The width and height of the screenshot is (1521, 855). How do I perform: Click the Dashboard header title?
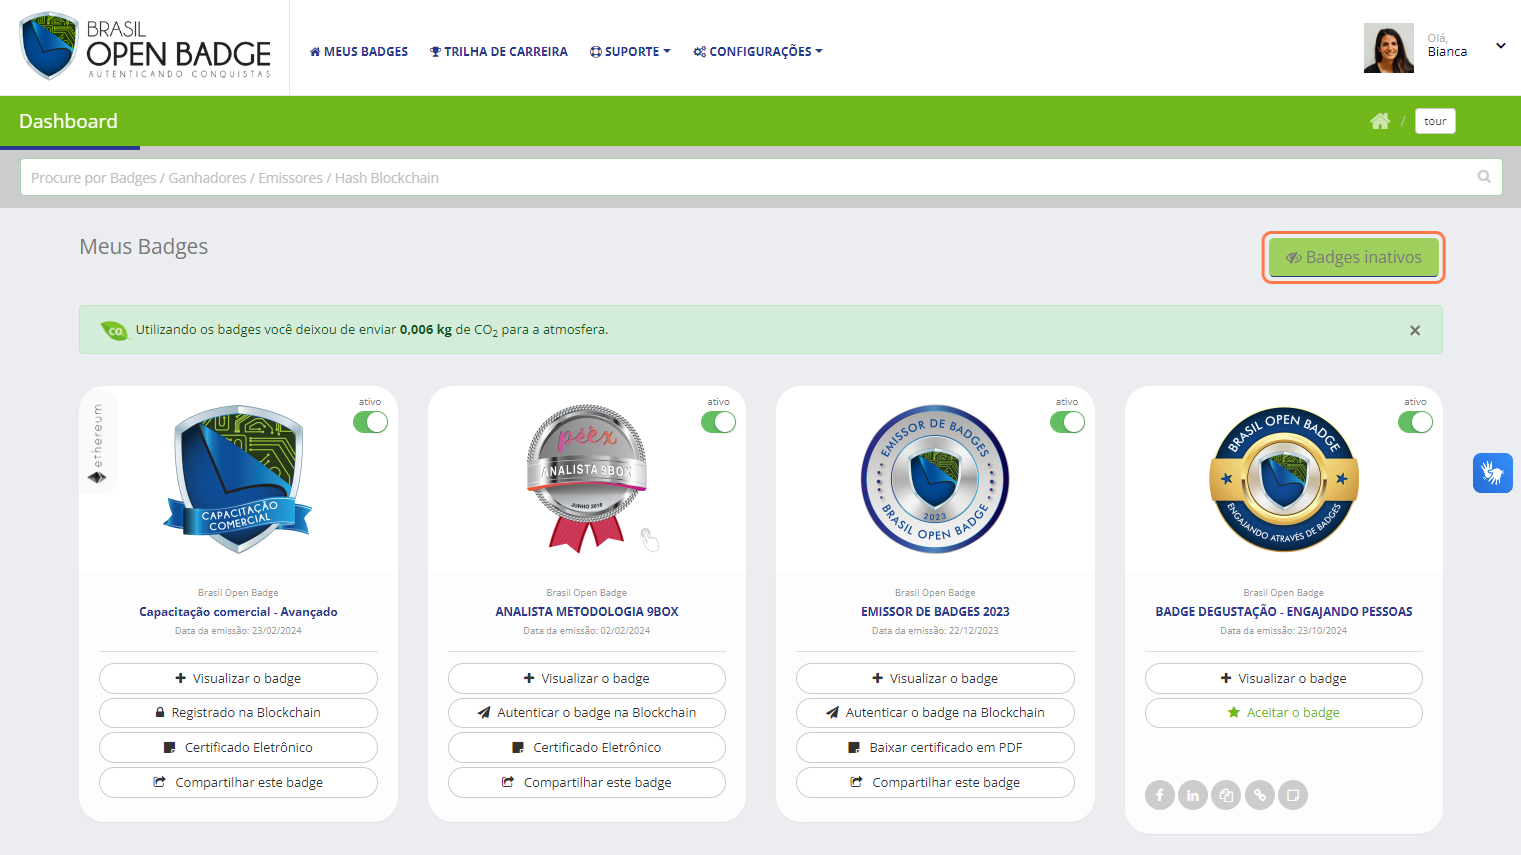[68, 121]
